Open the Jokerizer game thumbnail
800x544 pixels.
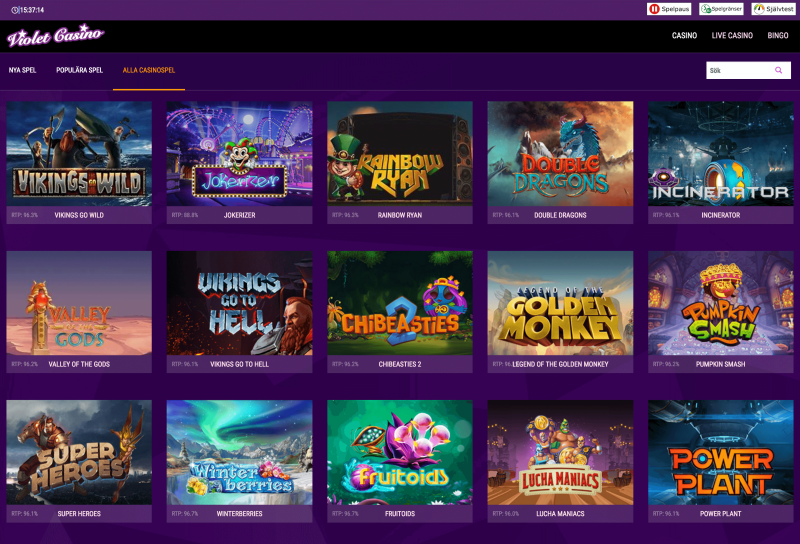[x=239, y=154]
